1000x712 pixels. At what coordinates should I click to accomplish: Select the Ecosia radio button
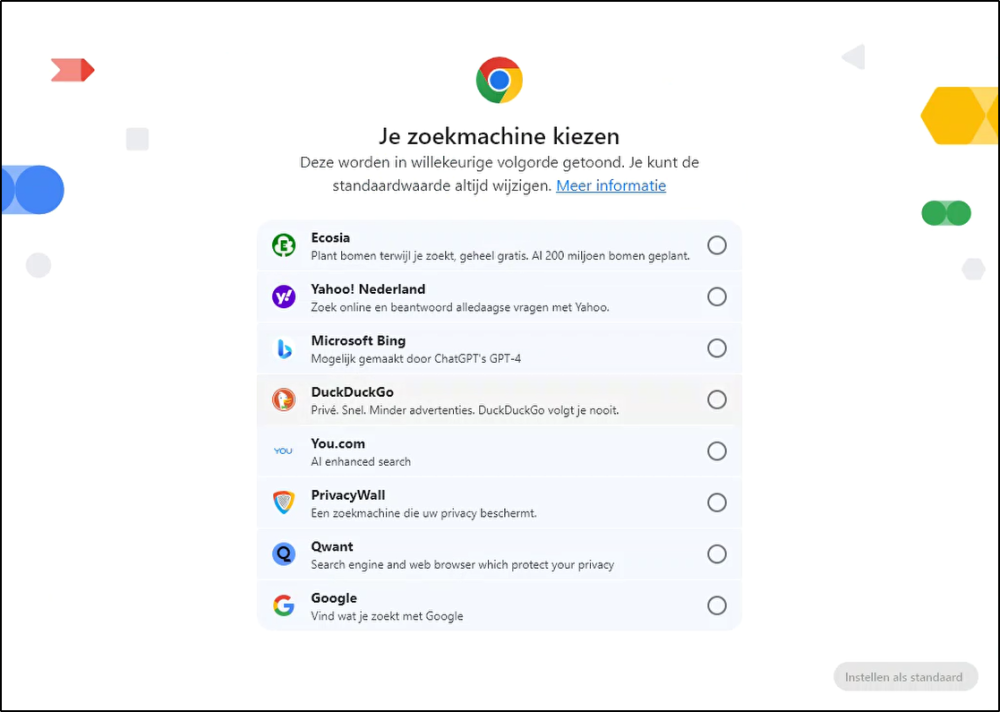click(x=717, y=245)
